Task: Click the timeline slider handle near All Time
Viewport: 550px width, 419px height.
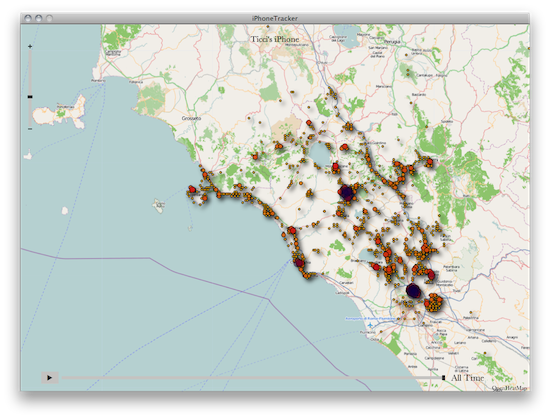Action: (x=443, y=378)
